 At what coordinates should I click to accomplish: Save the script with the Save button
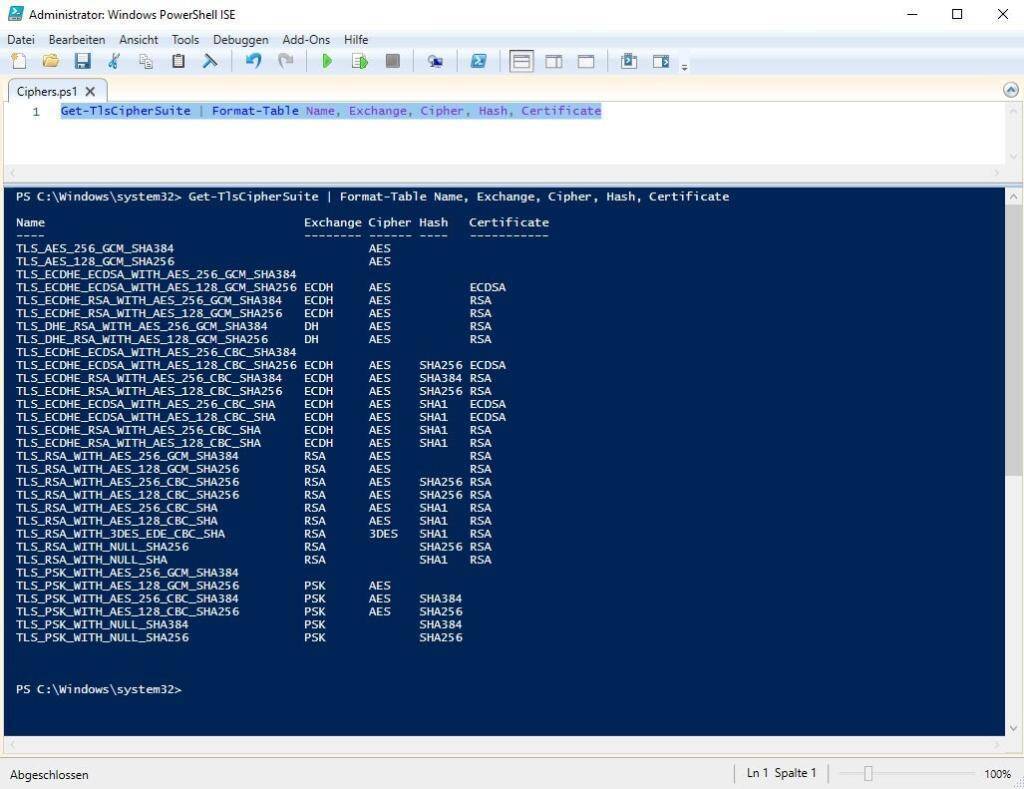(x=84, y=61)
